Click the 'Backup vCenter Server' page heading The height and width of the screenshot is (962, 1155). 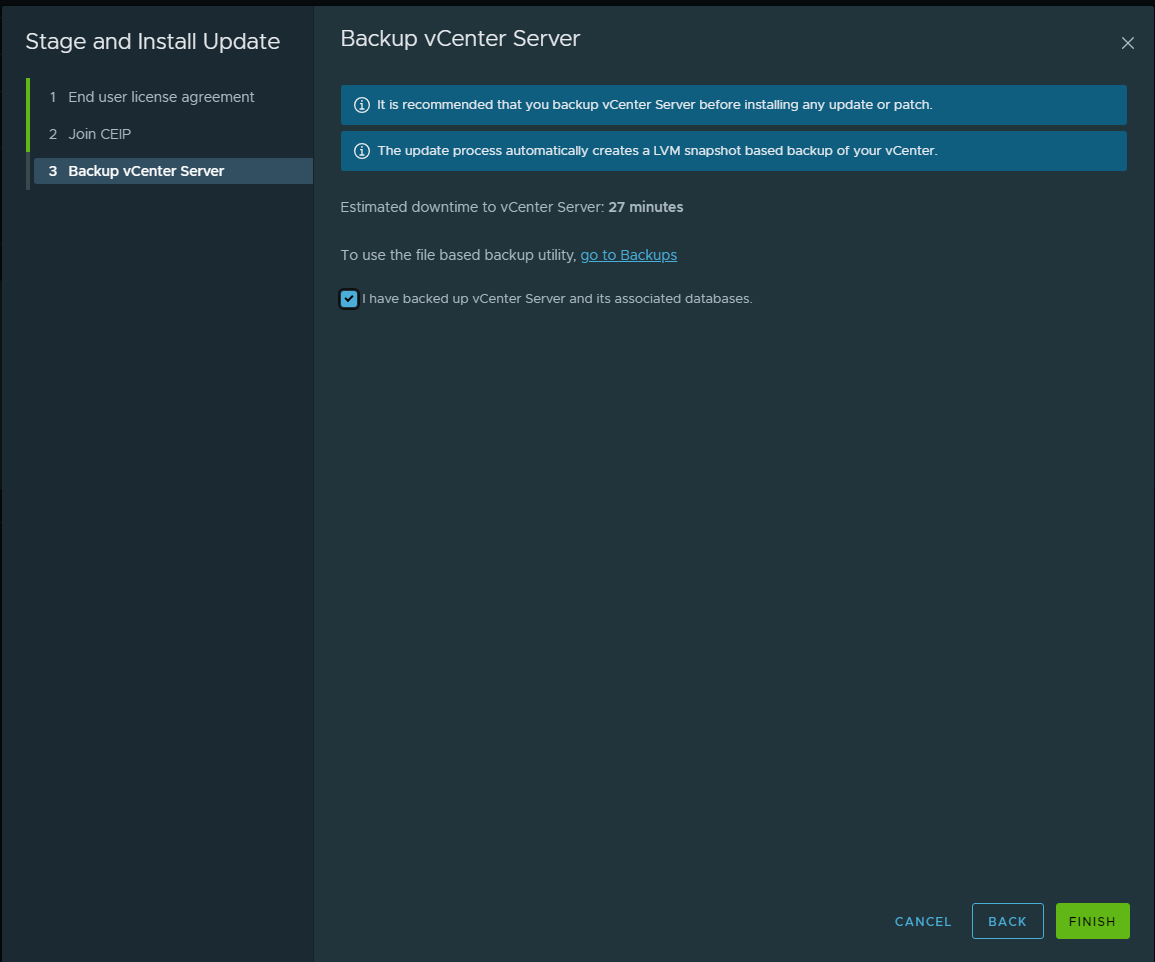coord(460,39)
